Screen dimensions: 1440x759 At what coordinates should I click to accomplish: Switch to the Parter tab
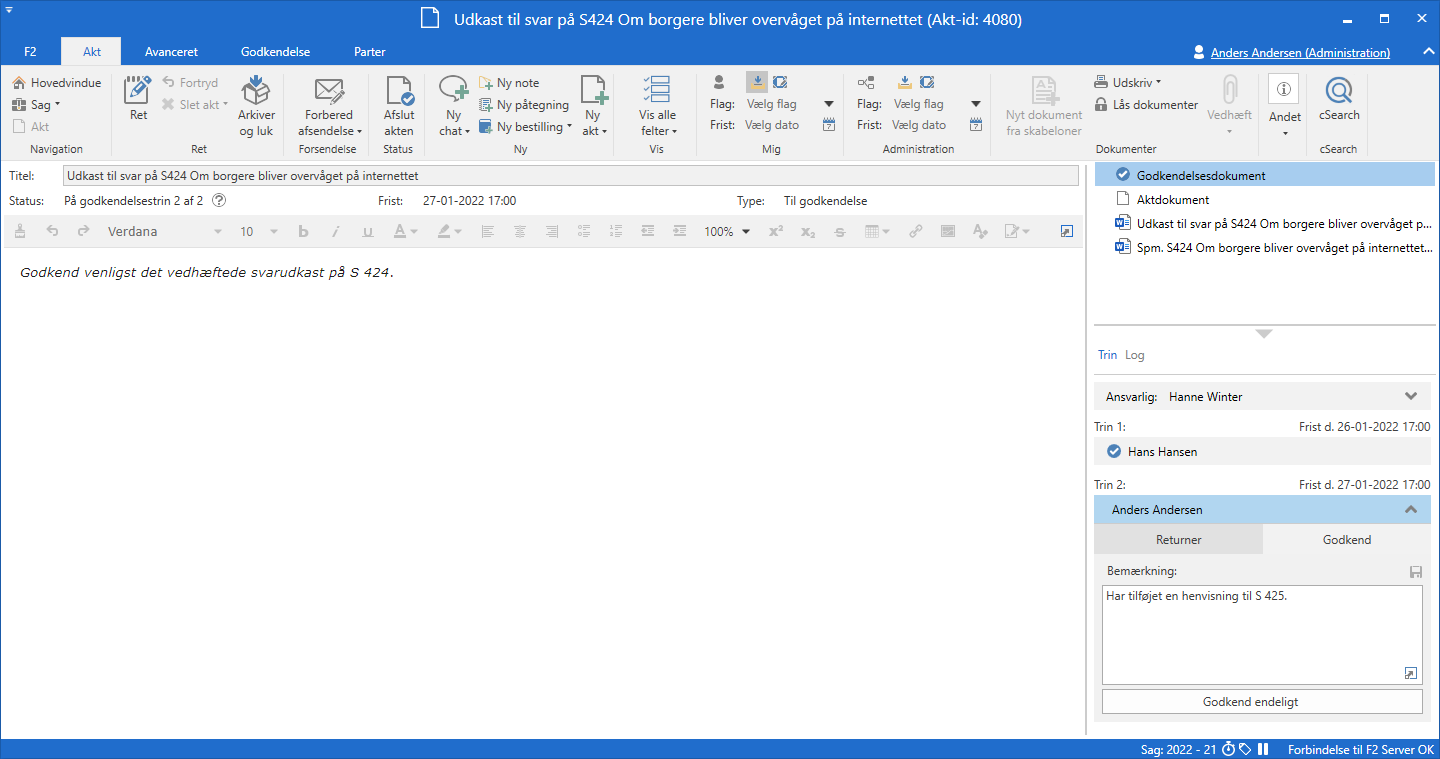tap(369, 52)
